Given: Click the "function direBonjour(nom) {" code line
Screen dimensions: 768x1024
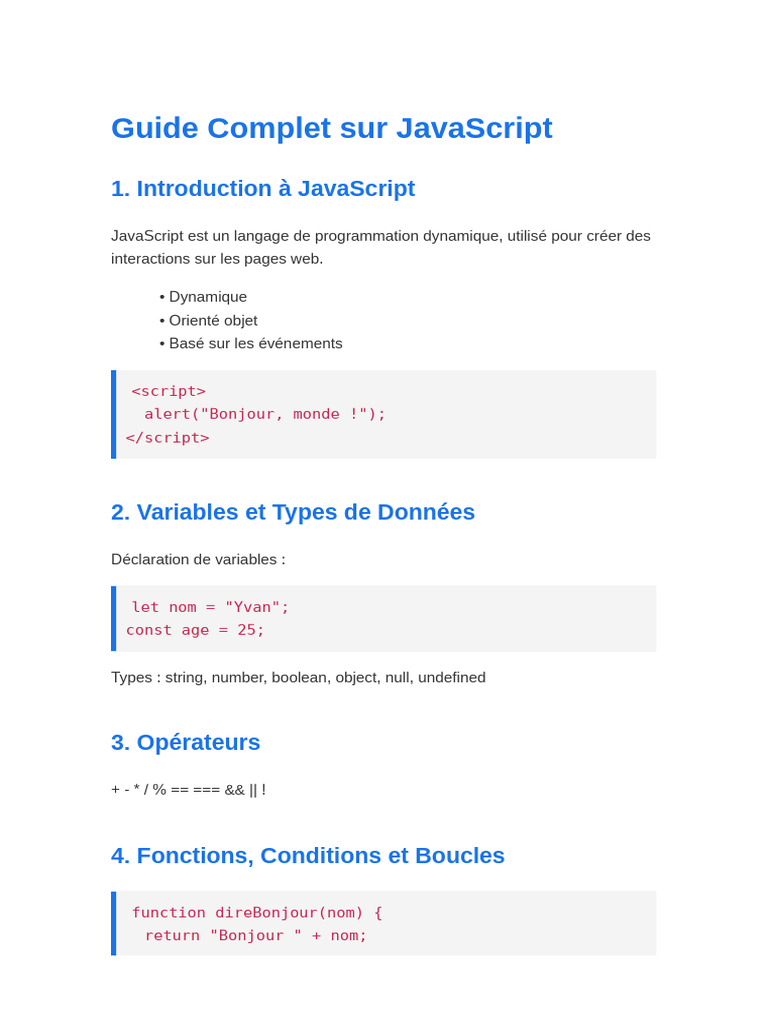Looking at the screenshot, I should click(x=257, y=912).
